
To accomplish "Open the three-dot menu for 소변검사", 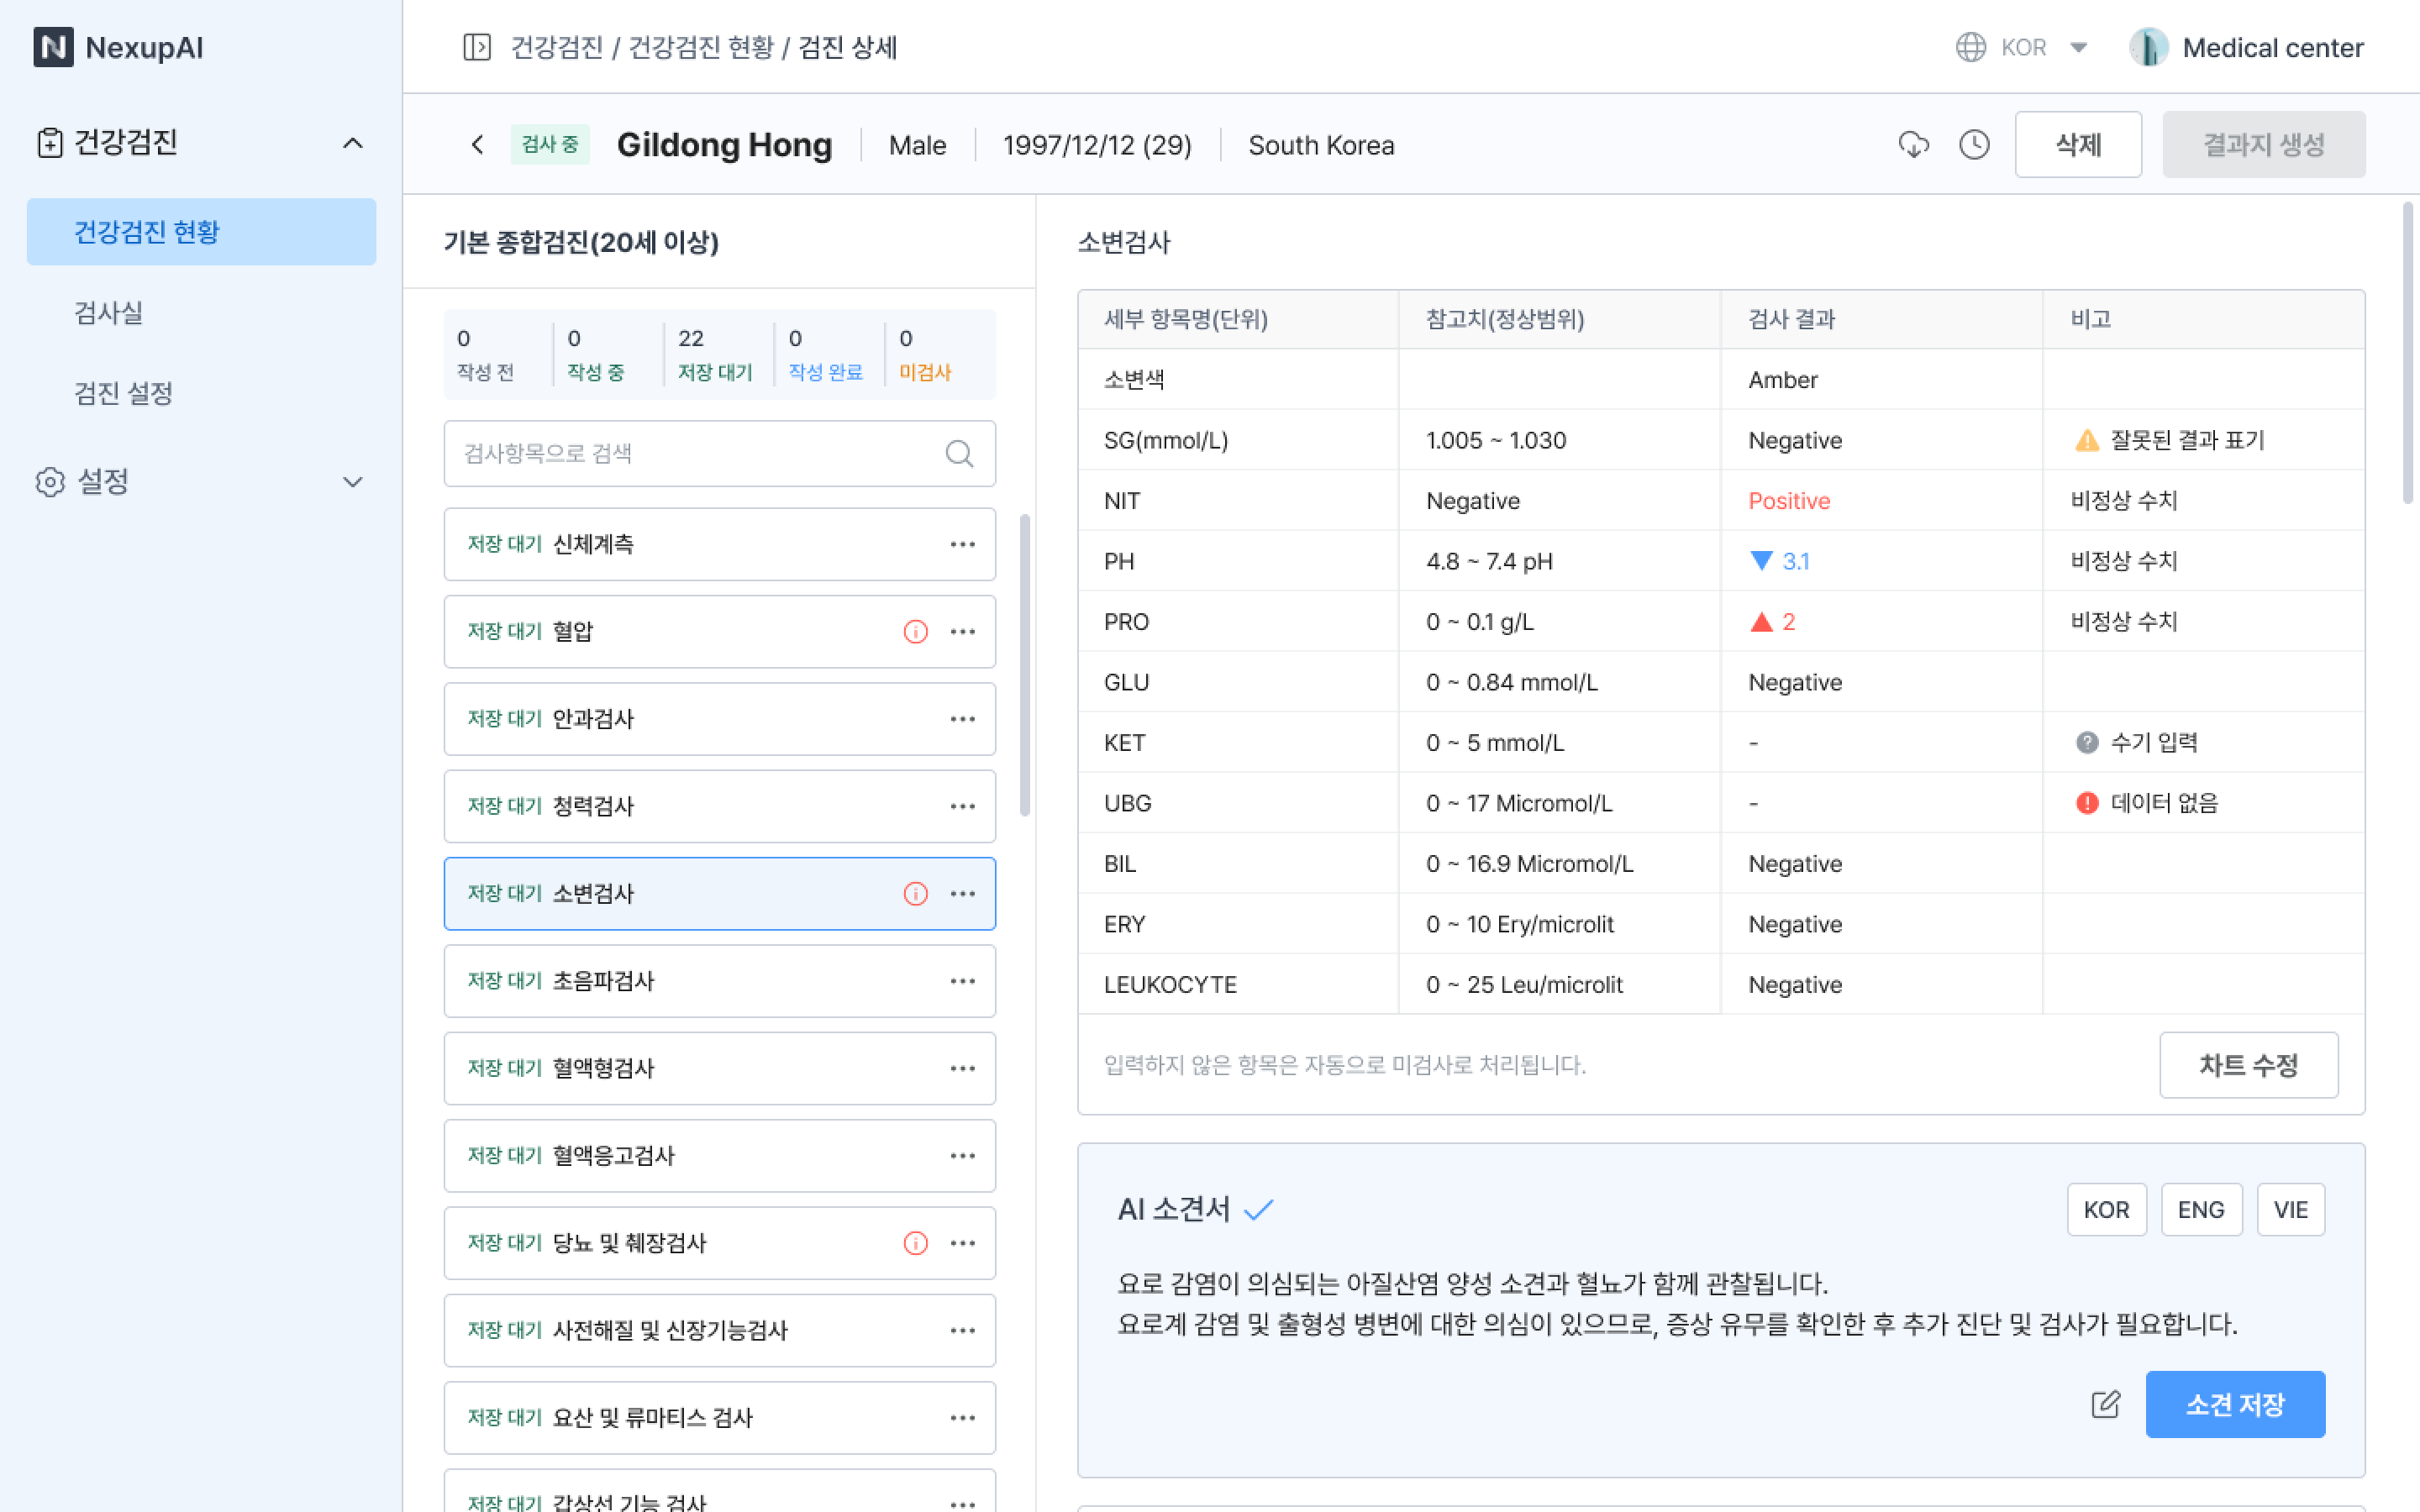I will pyautogui.click(x=962, y=894).
